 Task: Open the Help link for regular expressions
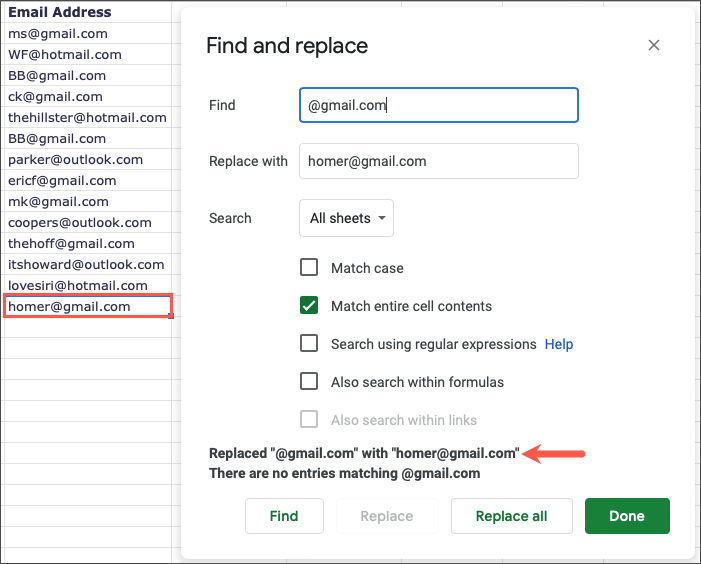[559, 344]
